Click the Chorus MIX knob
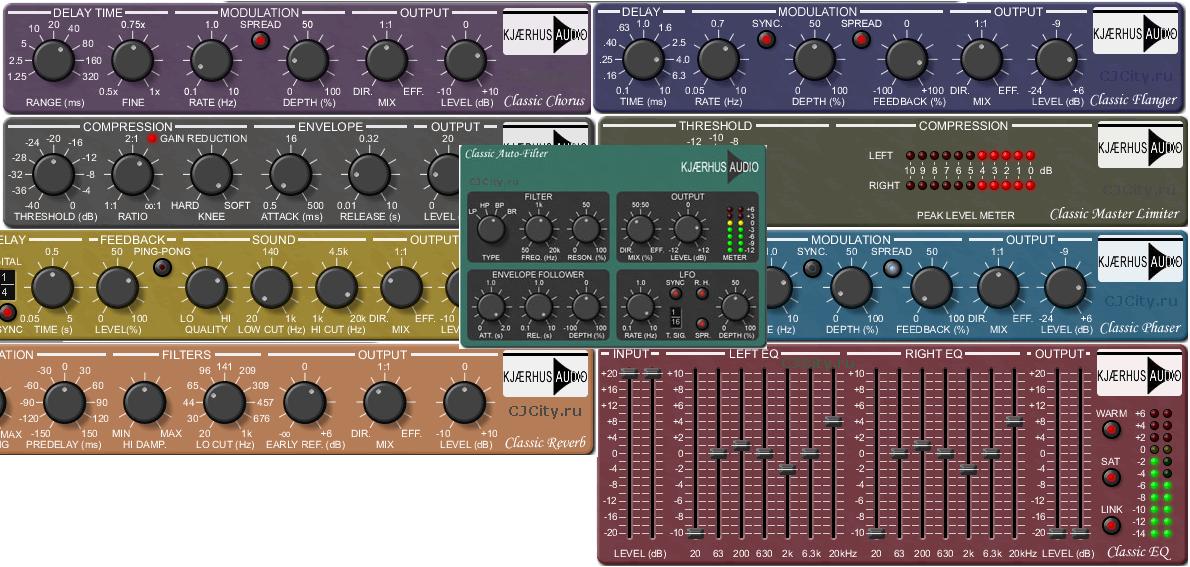The image size is (1190, 567). coord(386,61)
